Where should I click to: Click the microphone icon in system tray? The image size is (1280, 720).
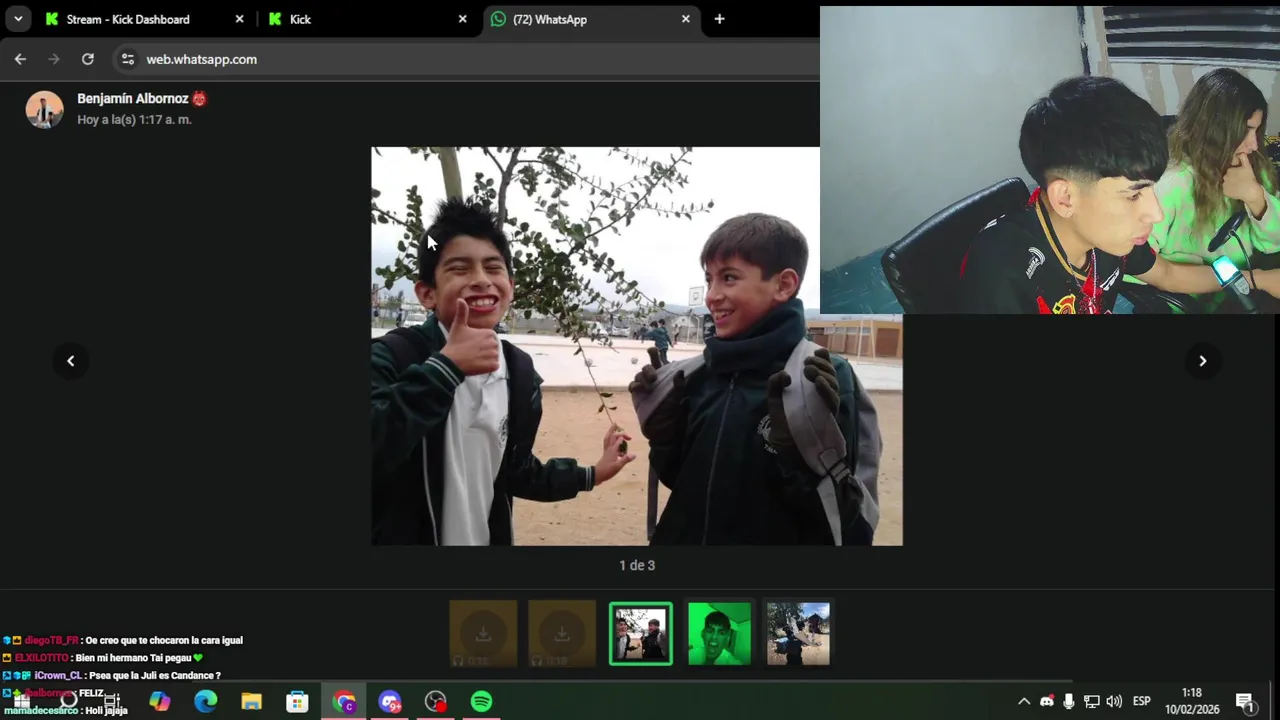(1069, 701)
